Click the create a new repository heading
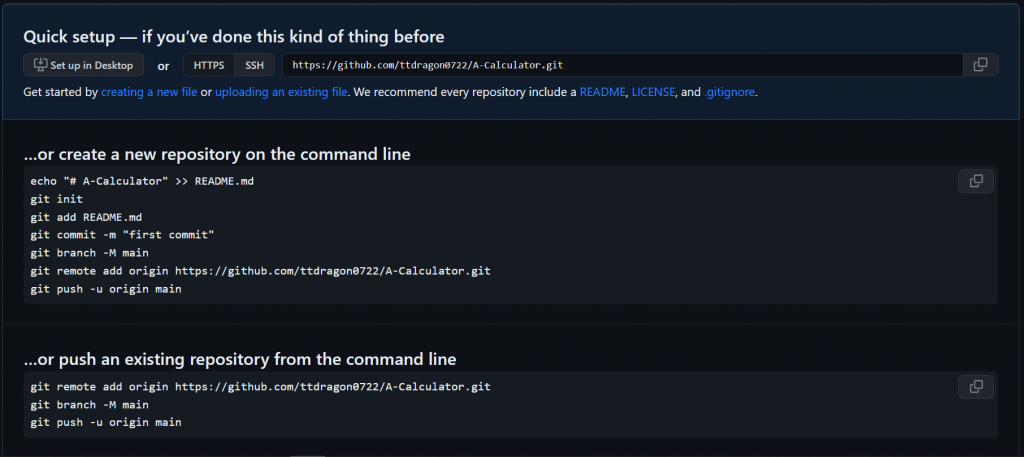The width and height of the screenshot is (1024, 457). (217, 155)
